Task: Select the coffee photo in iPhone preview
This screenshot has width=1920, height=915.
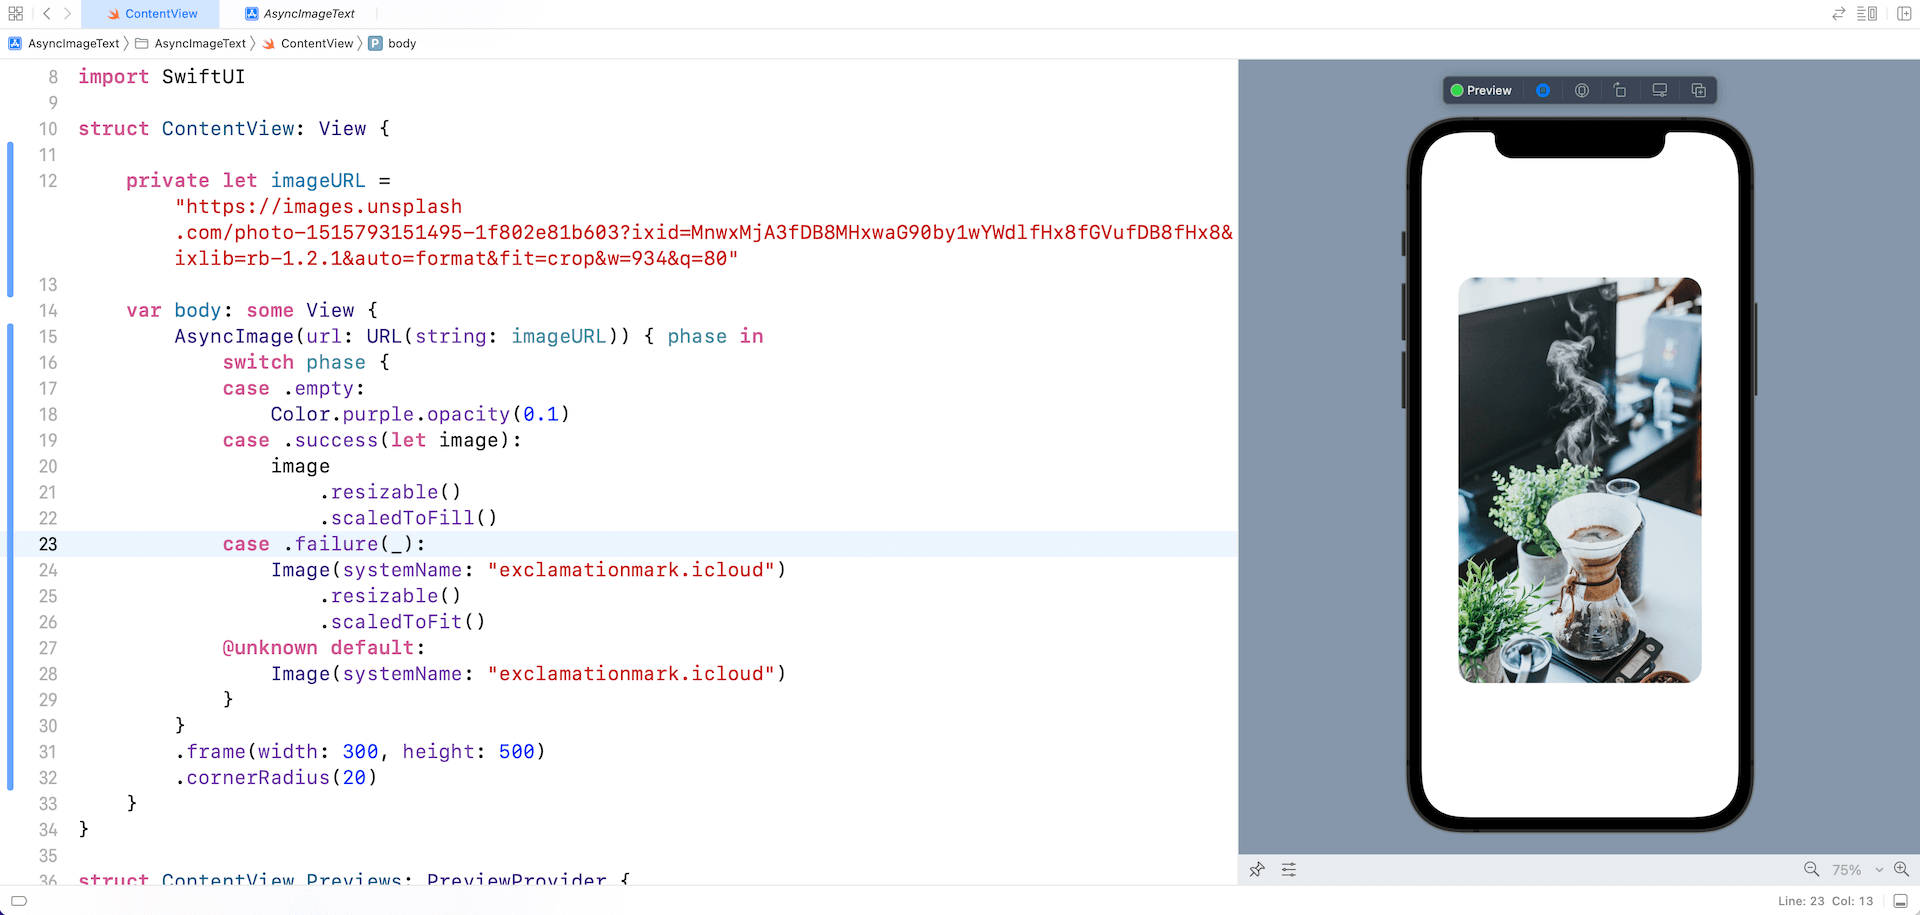Action: coord(1580,480)
